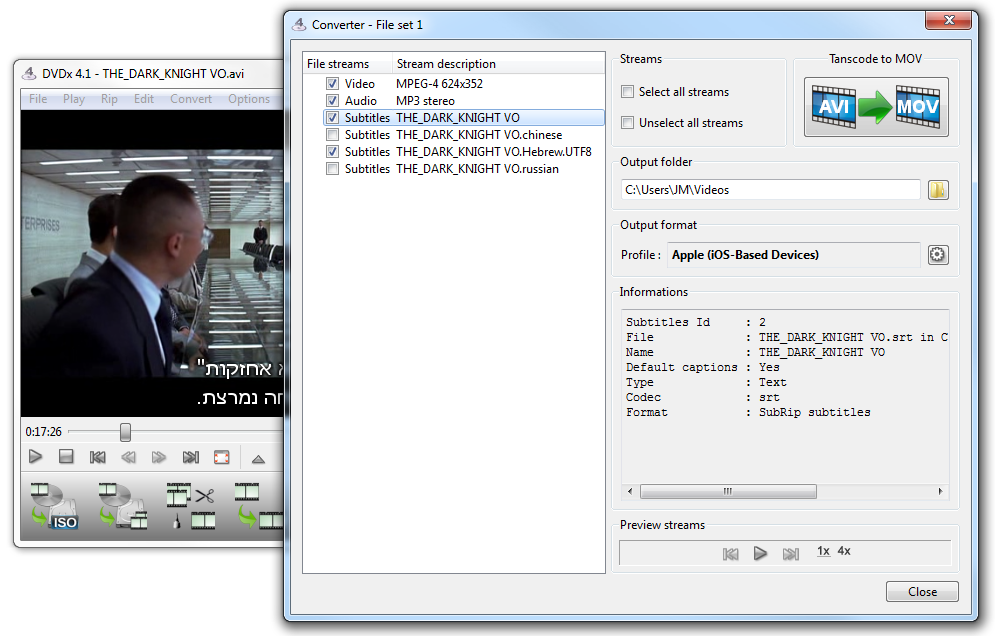Image resolution: width=995 pixels, height=636 pixels.
Task: Browse output folder with folder icon
Action: coord(938,190)
